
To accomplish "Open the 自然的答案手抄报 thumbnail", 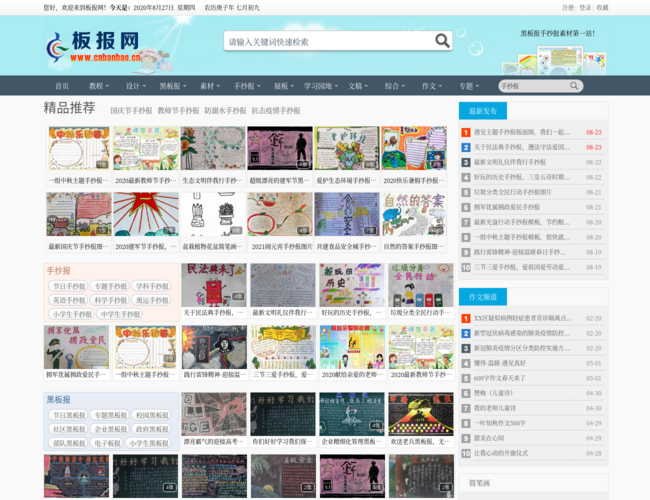I will click(x=414, y=214).
